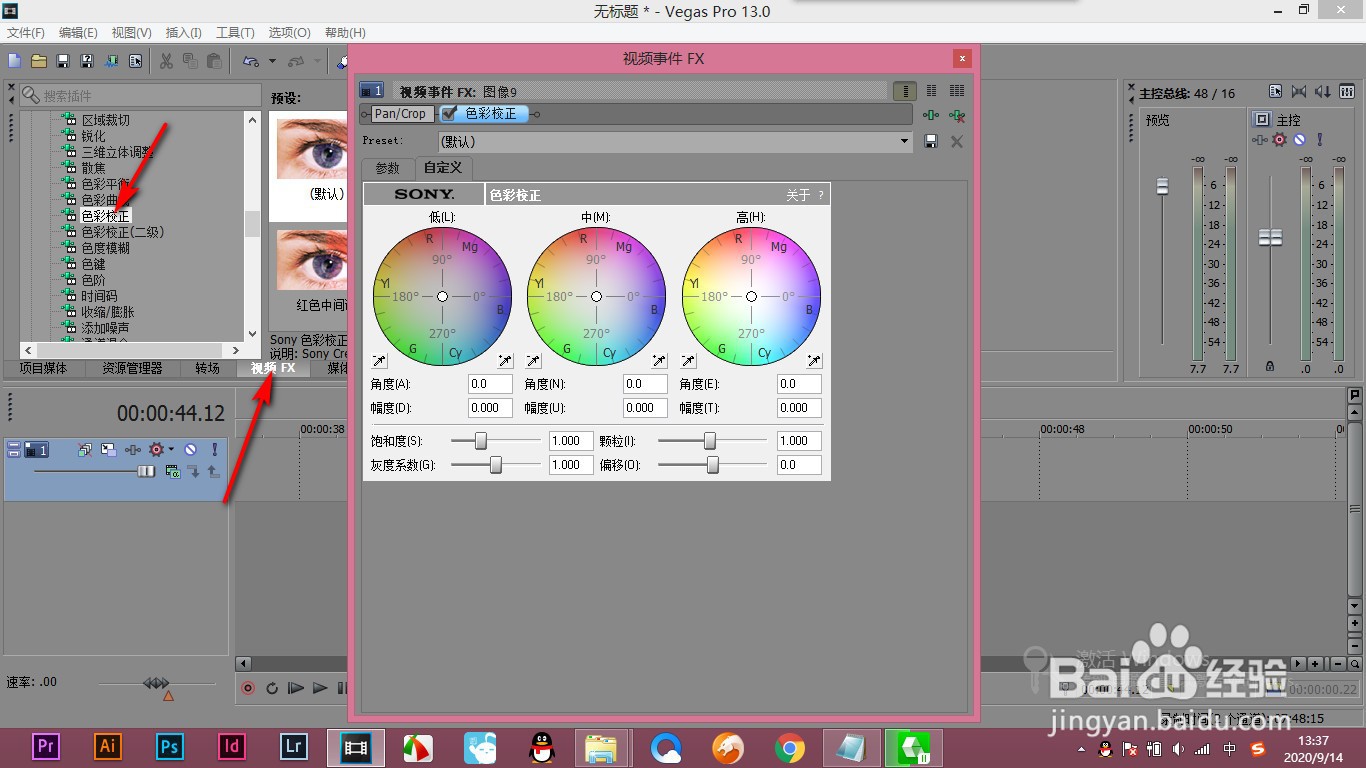
Task: Select the two-column FX view layout button
Action: click(931, 91)
